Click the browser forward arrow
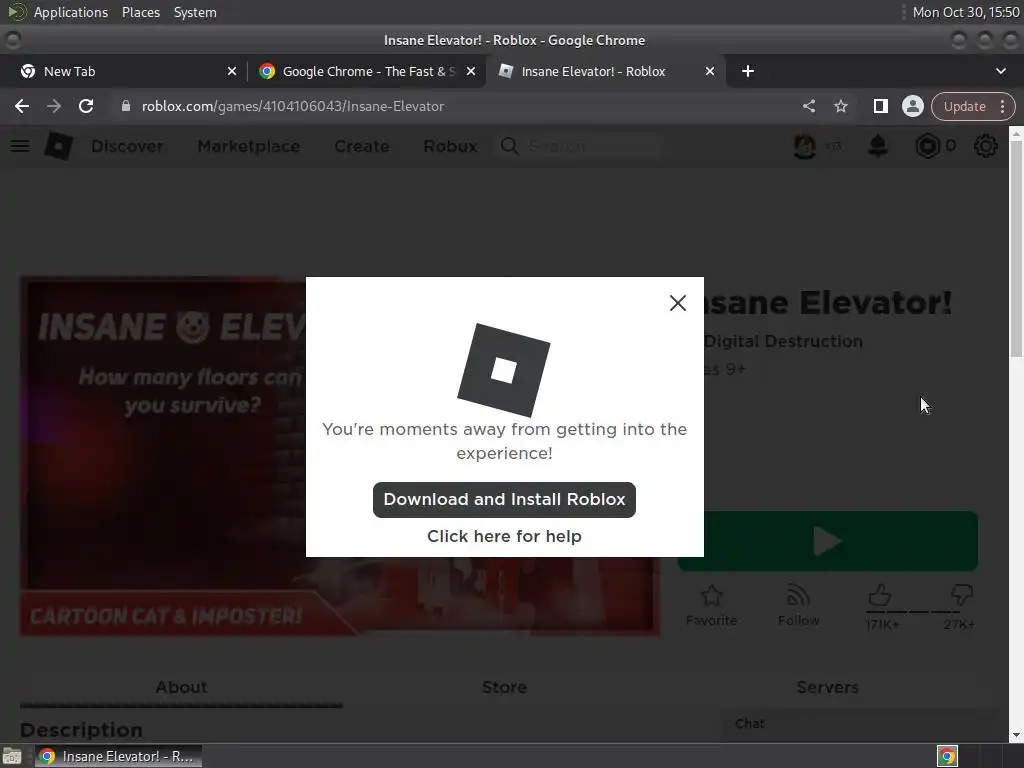Image resolution: width=1024 pixels, height=768 pixels. tap(54, 106)
